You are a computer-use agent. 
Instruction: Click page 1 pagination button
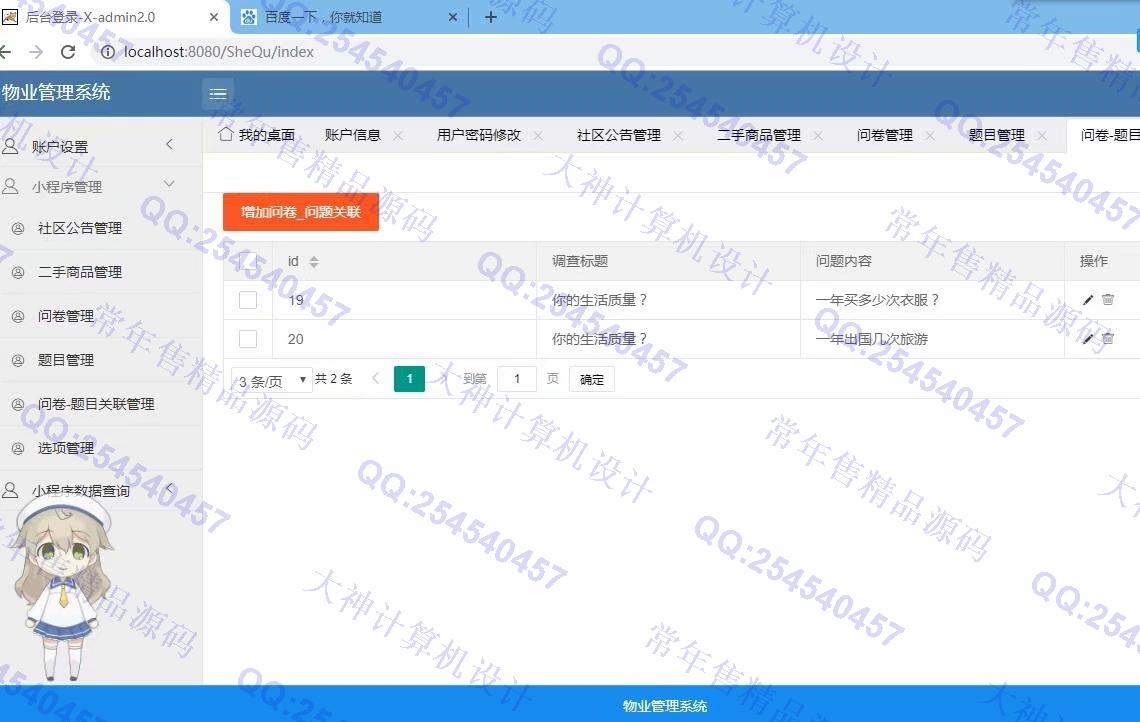(x=409, y=379)
